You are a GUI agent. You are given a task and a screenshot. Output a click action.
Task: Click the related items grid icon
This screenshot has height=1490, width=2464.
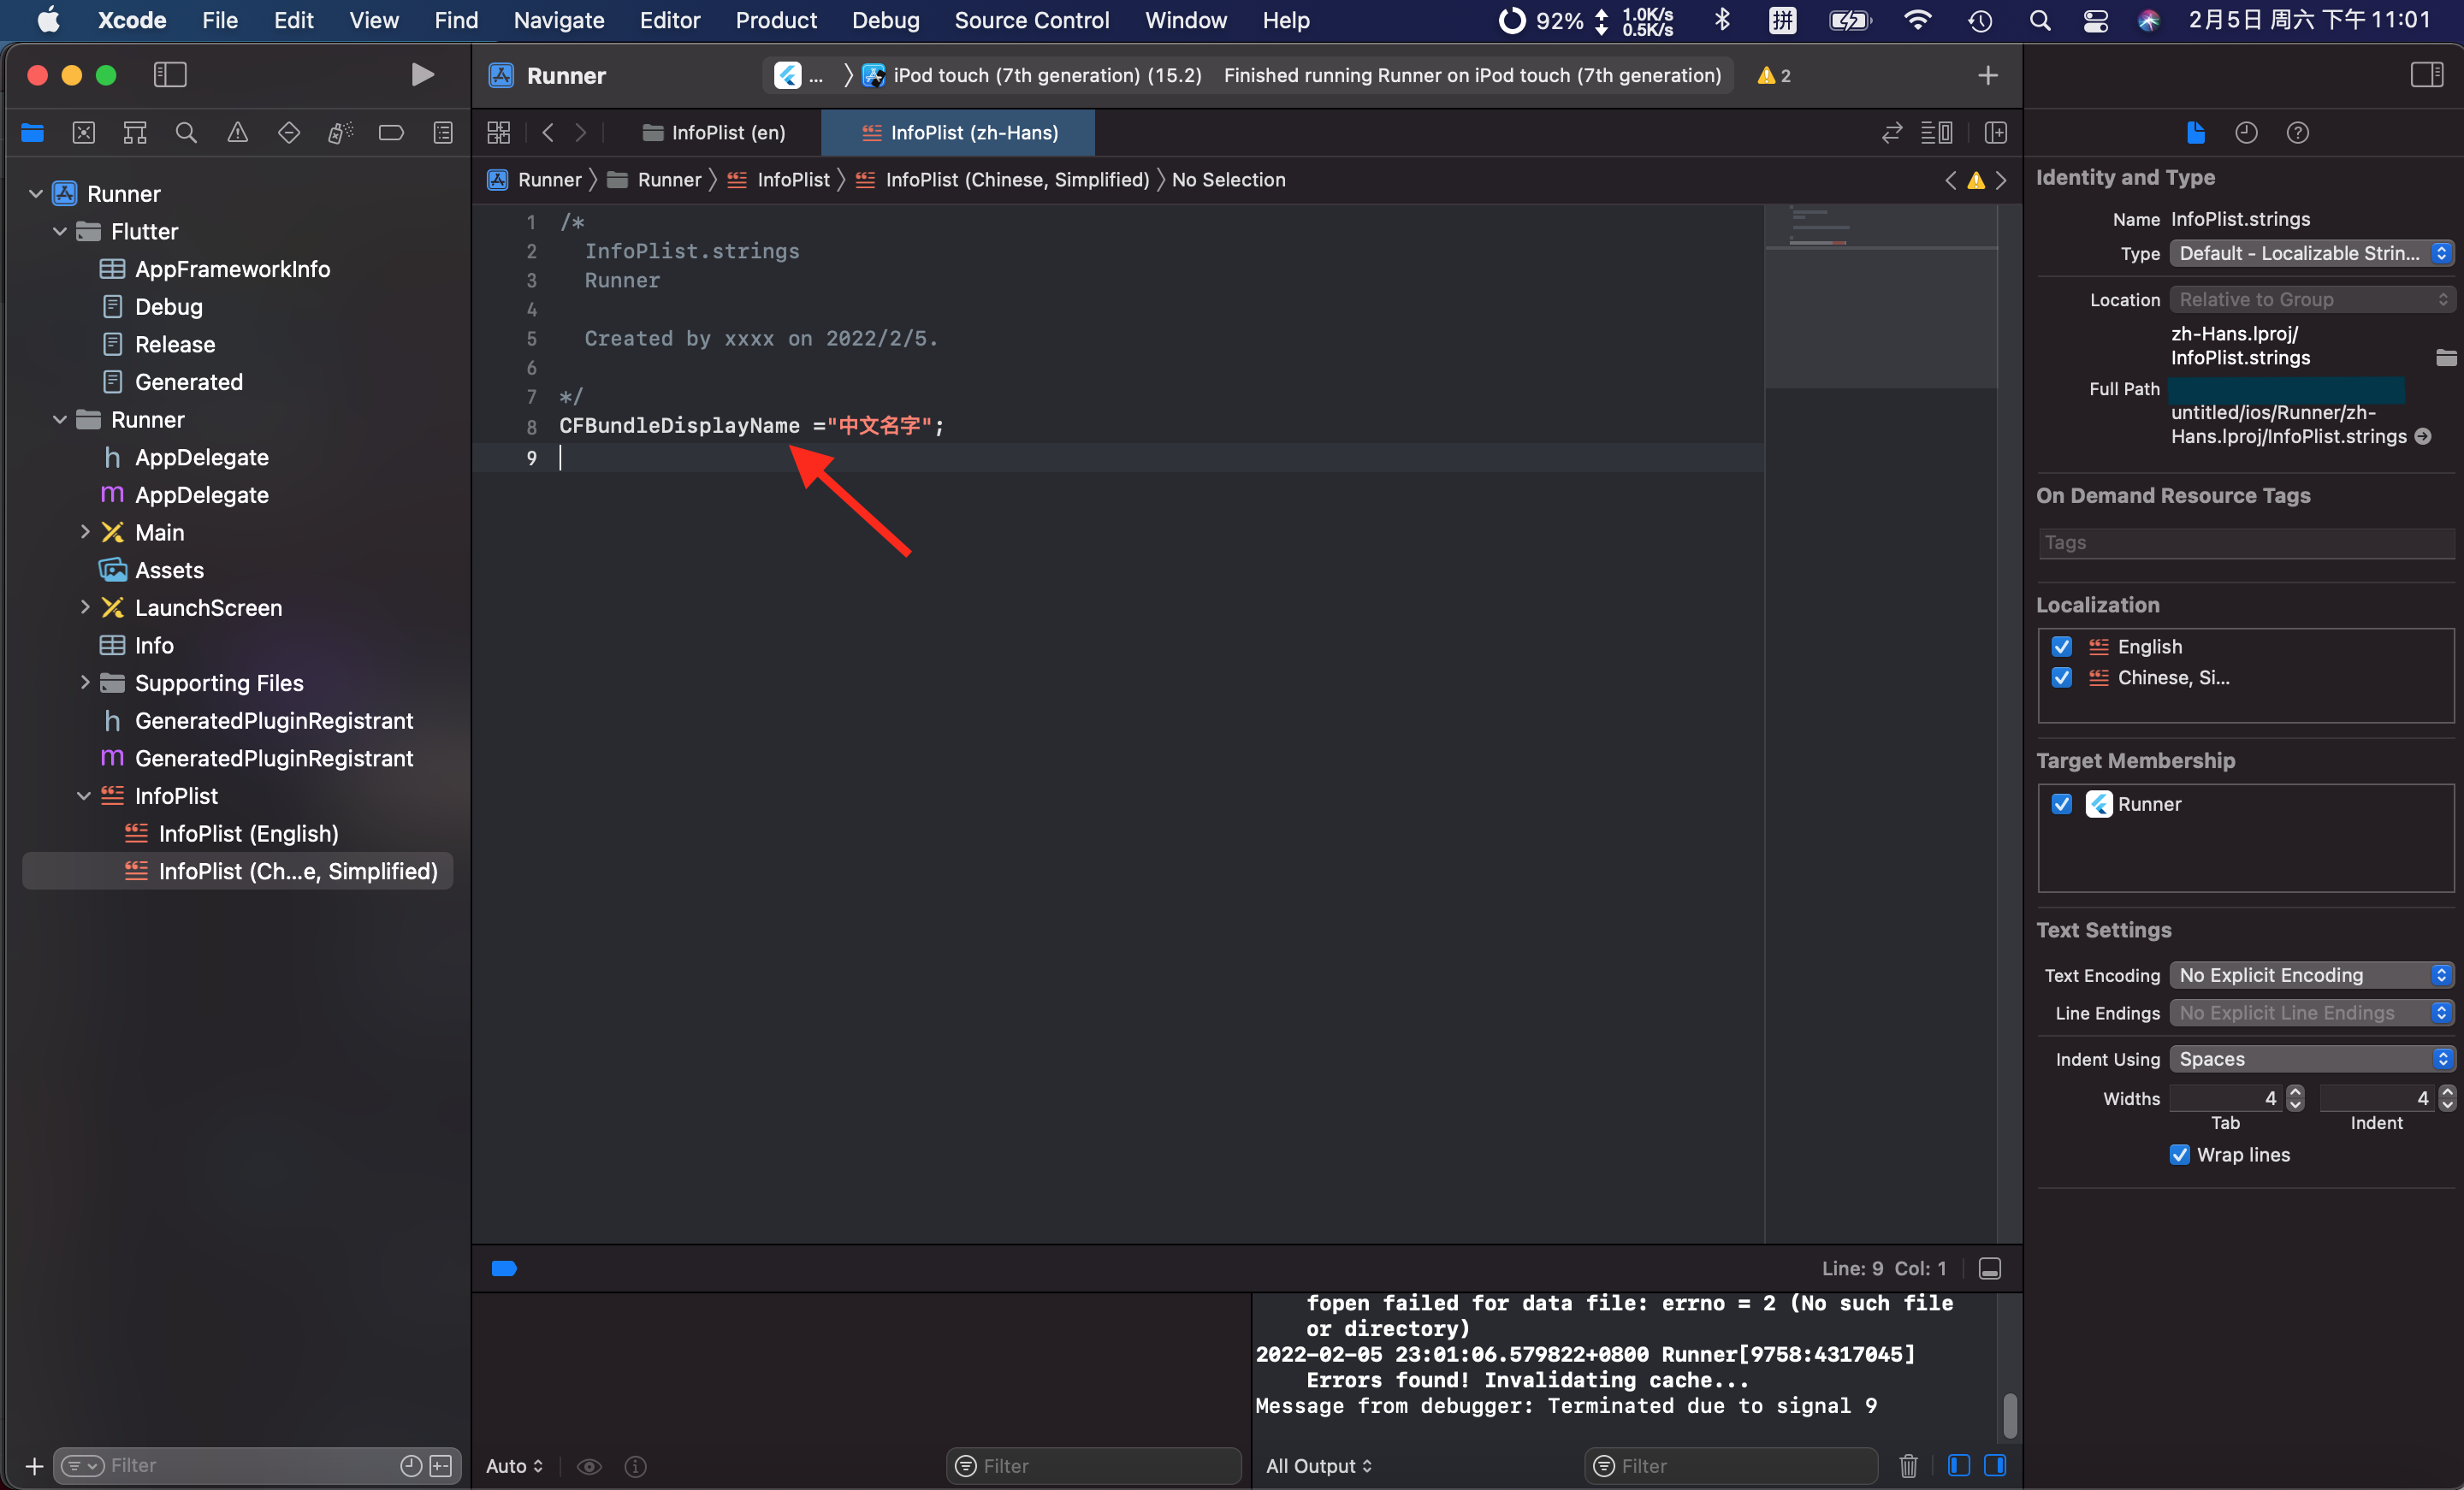coord(498,133)
